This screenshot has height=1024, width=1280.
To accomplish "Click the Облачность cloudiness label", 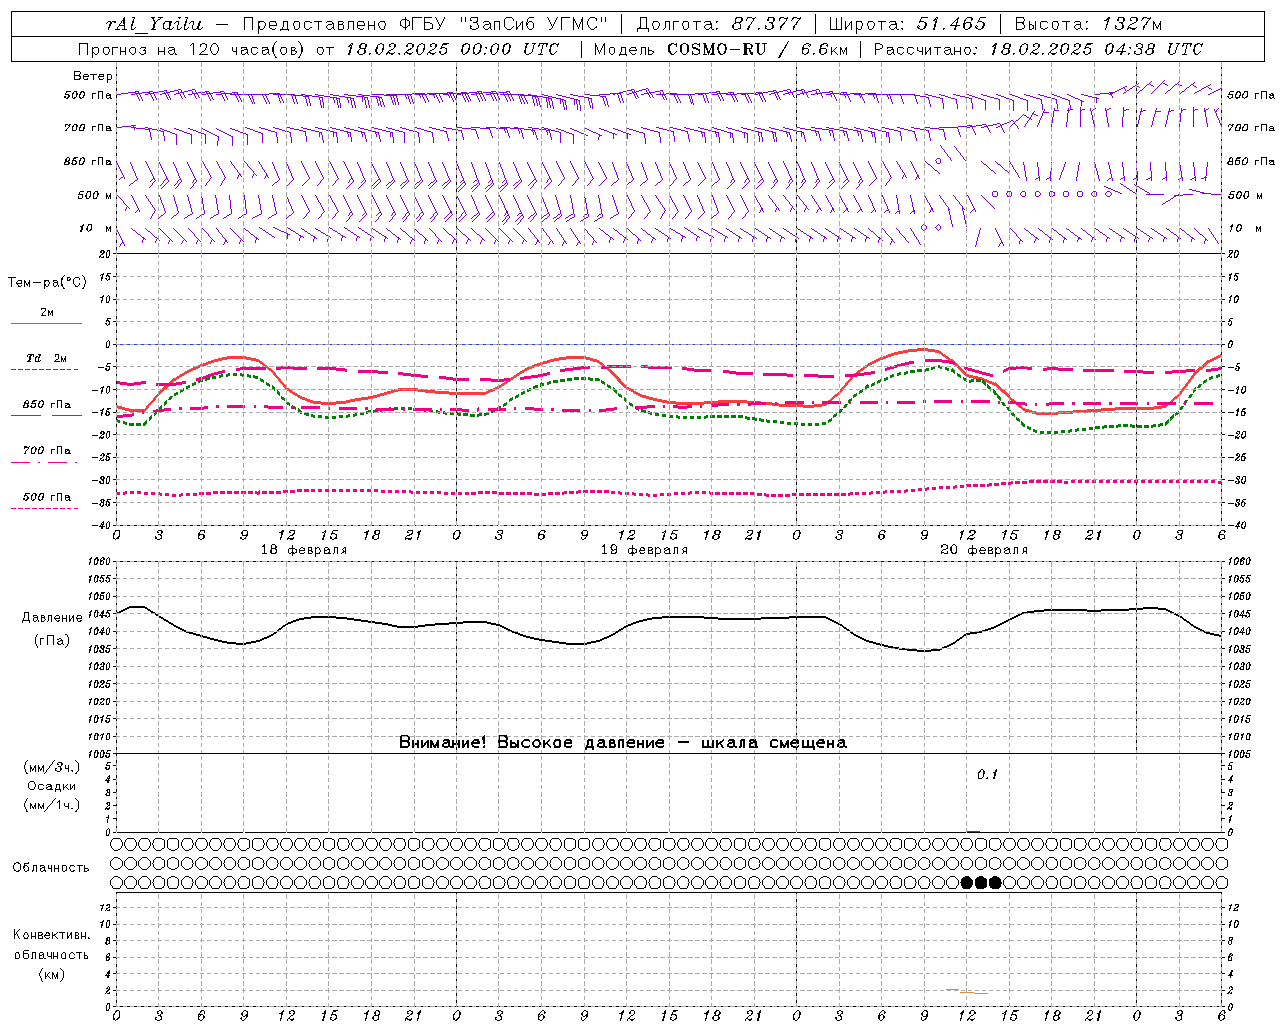I will point(51,868).
